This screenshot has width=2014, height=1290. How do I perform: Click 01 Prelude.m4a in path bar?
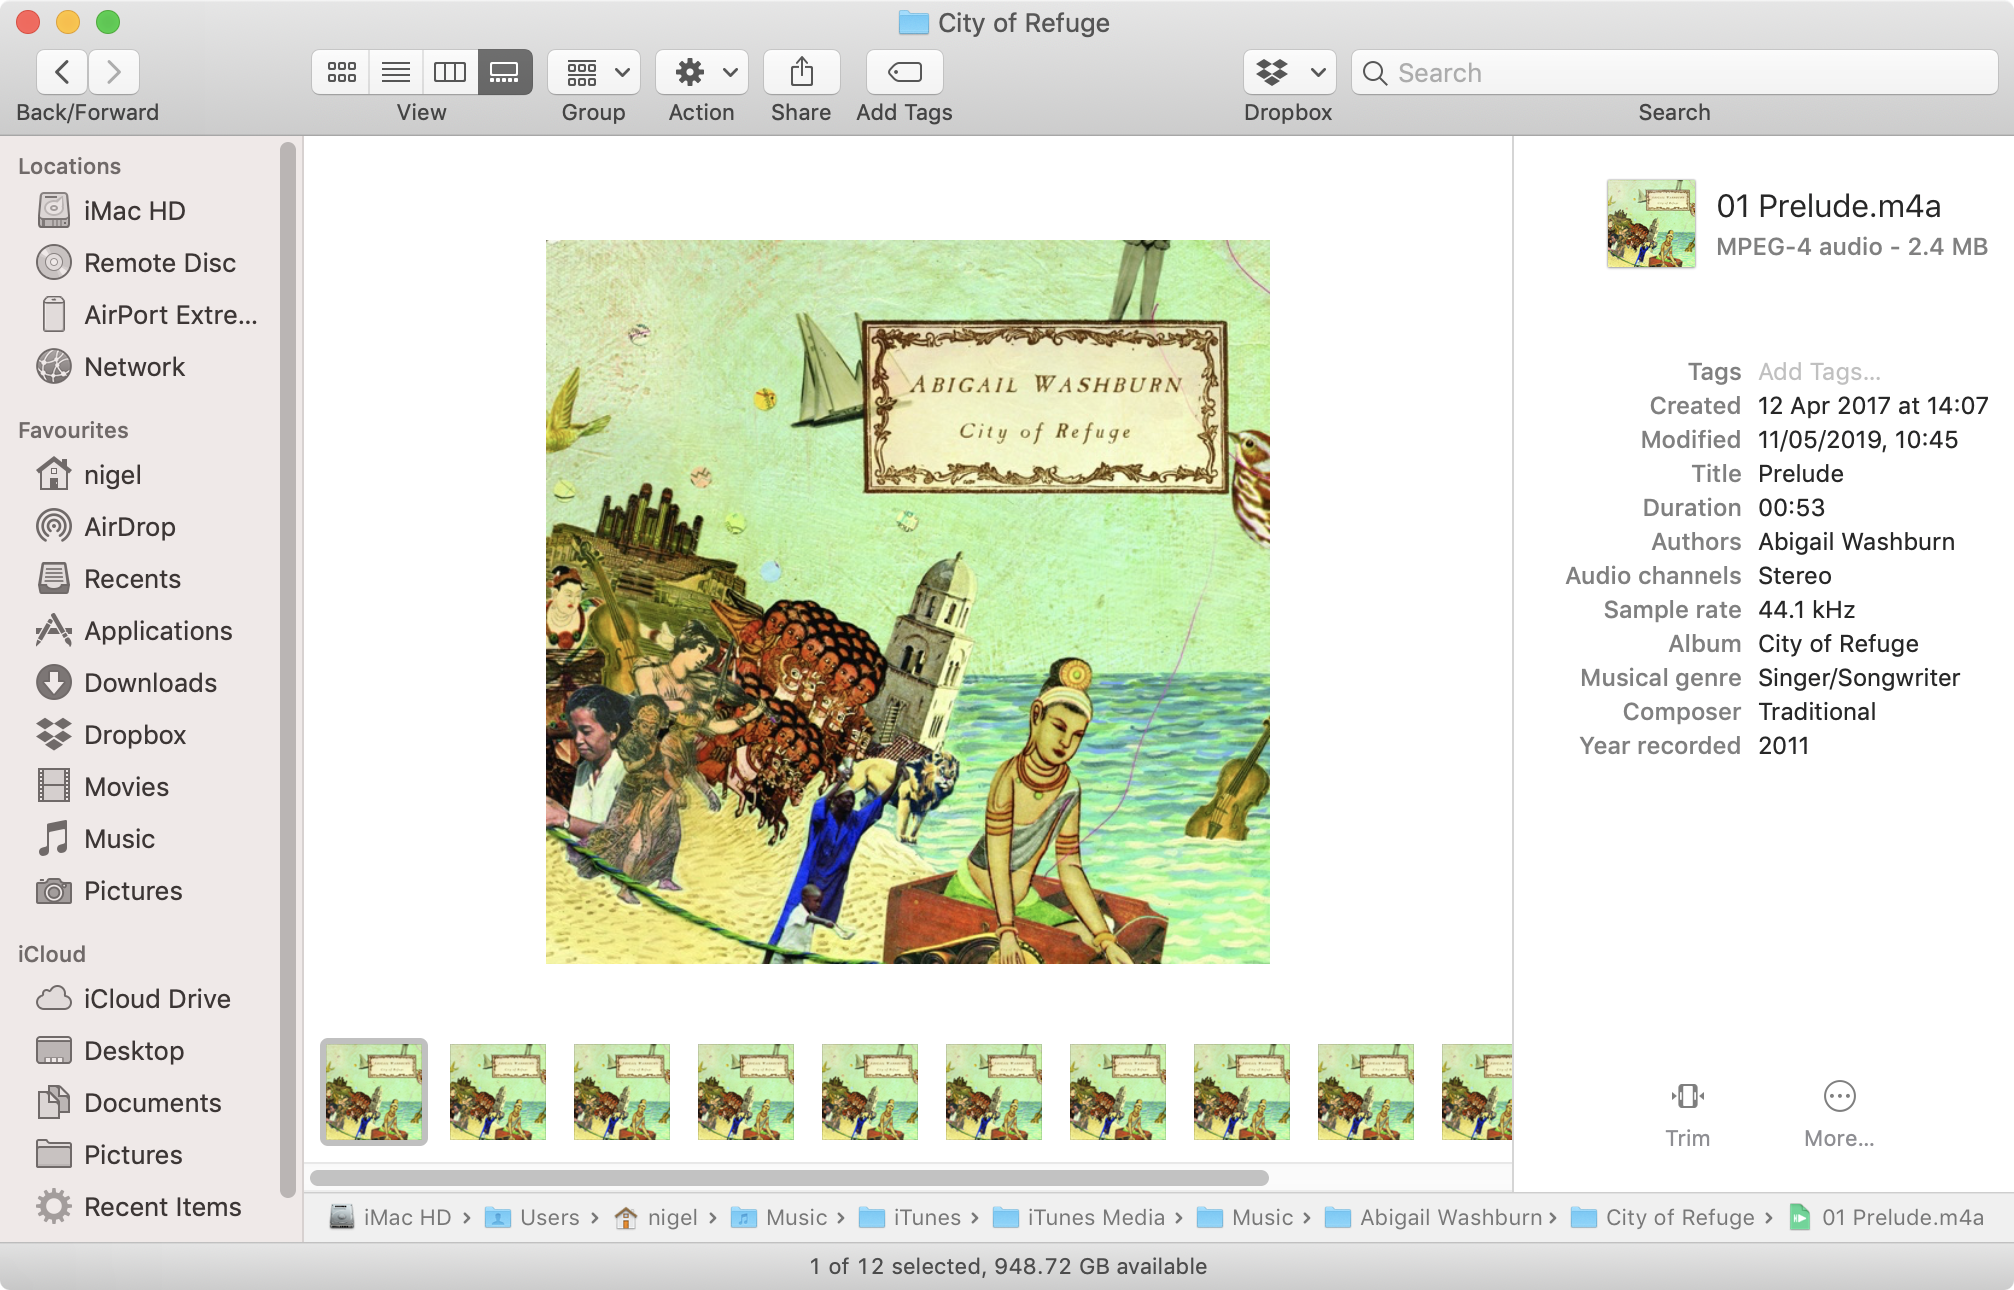pyautogui.click(x=1886, y=1217)
